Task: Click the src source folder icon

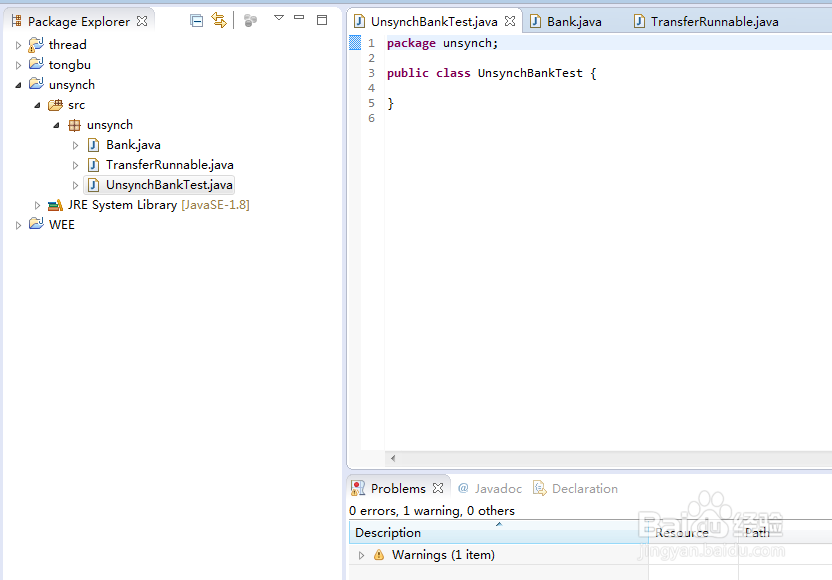Action: pos(55,105)
